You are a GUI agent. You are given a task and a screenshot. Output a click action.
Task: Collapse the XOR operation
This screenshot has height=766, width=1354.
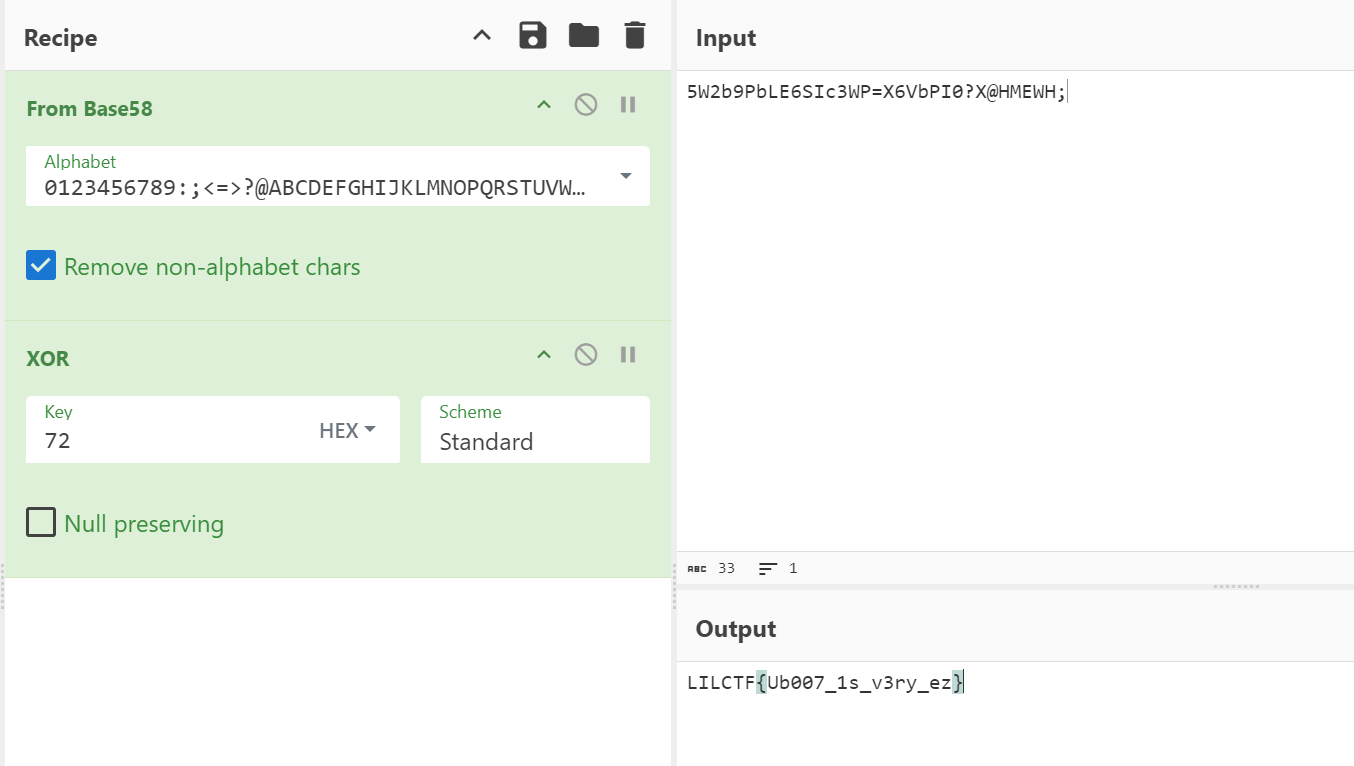click(x=544, y=355)
